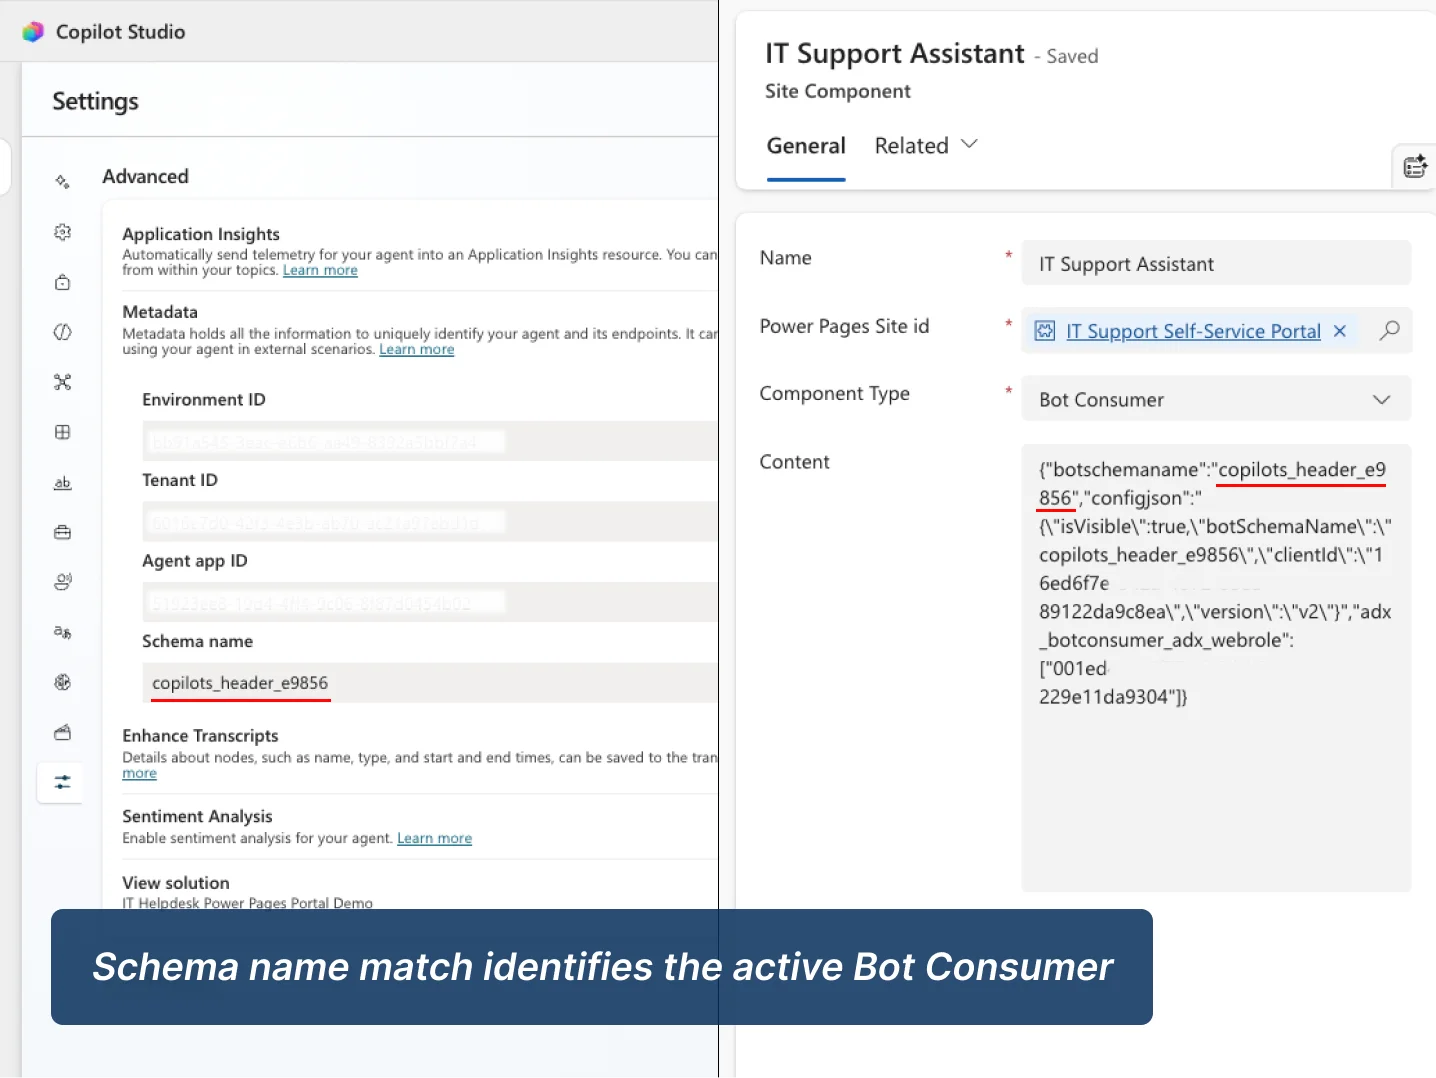The image size is (1436, 1078).
Task: Select the briefcase icon in settings sidebar
Action: click(x=62, y=532)
